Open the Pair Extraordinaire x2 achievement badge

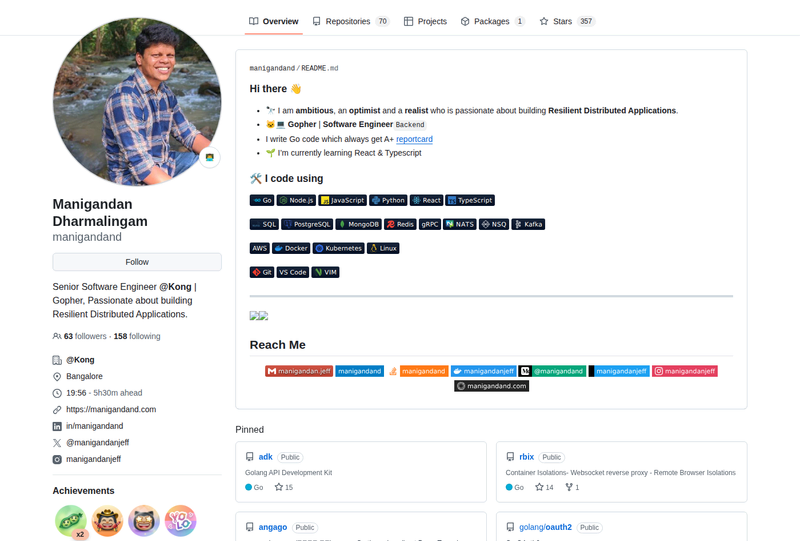click(71, 521)
